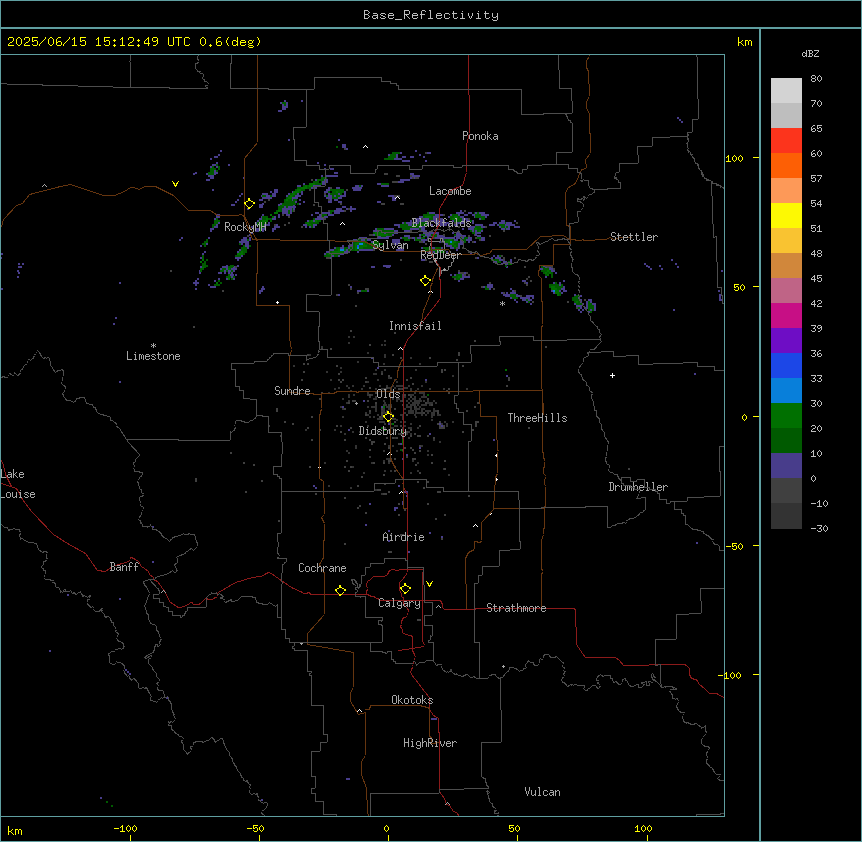The height and width of the screenshot is (842, 862).
Task: Click the Vulcan label
Action: [x=543, y=792]
